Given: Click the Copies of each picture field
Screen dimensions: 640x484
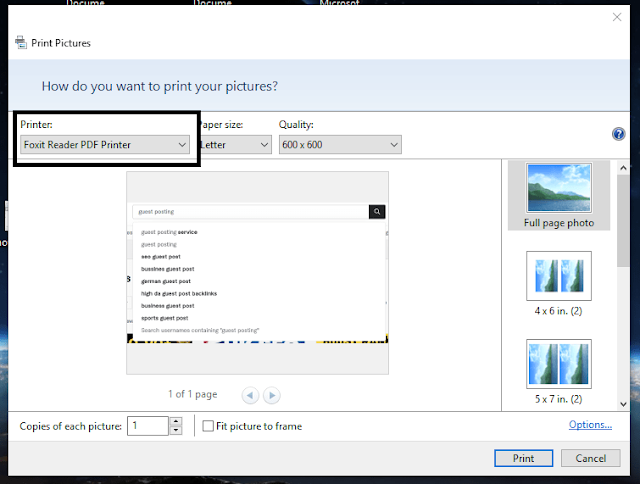Looking at the screenshot, I should click(148, 426).
